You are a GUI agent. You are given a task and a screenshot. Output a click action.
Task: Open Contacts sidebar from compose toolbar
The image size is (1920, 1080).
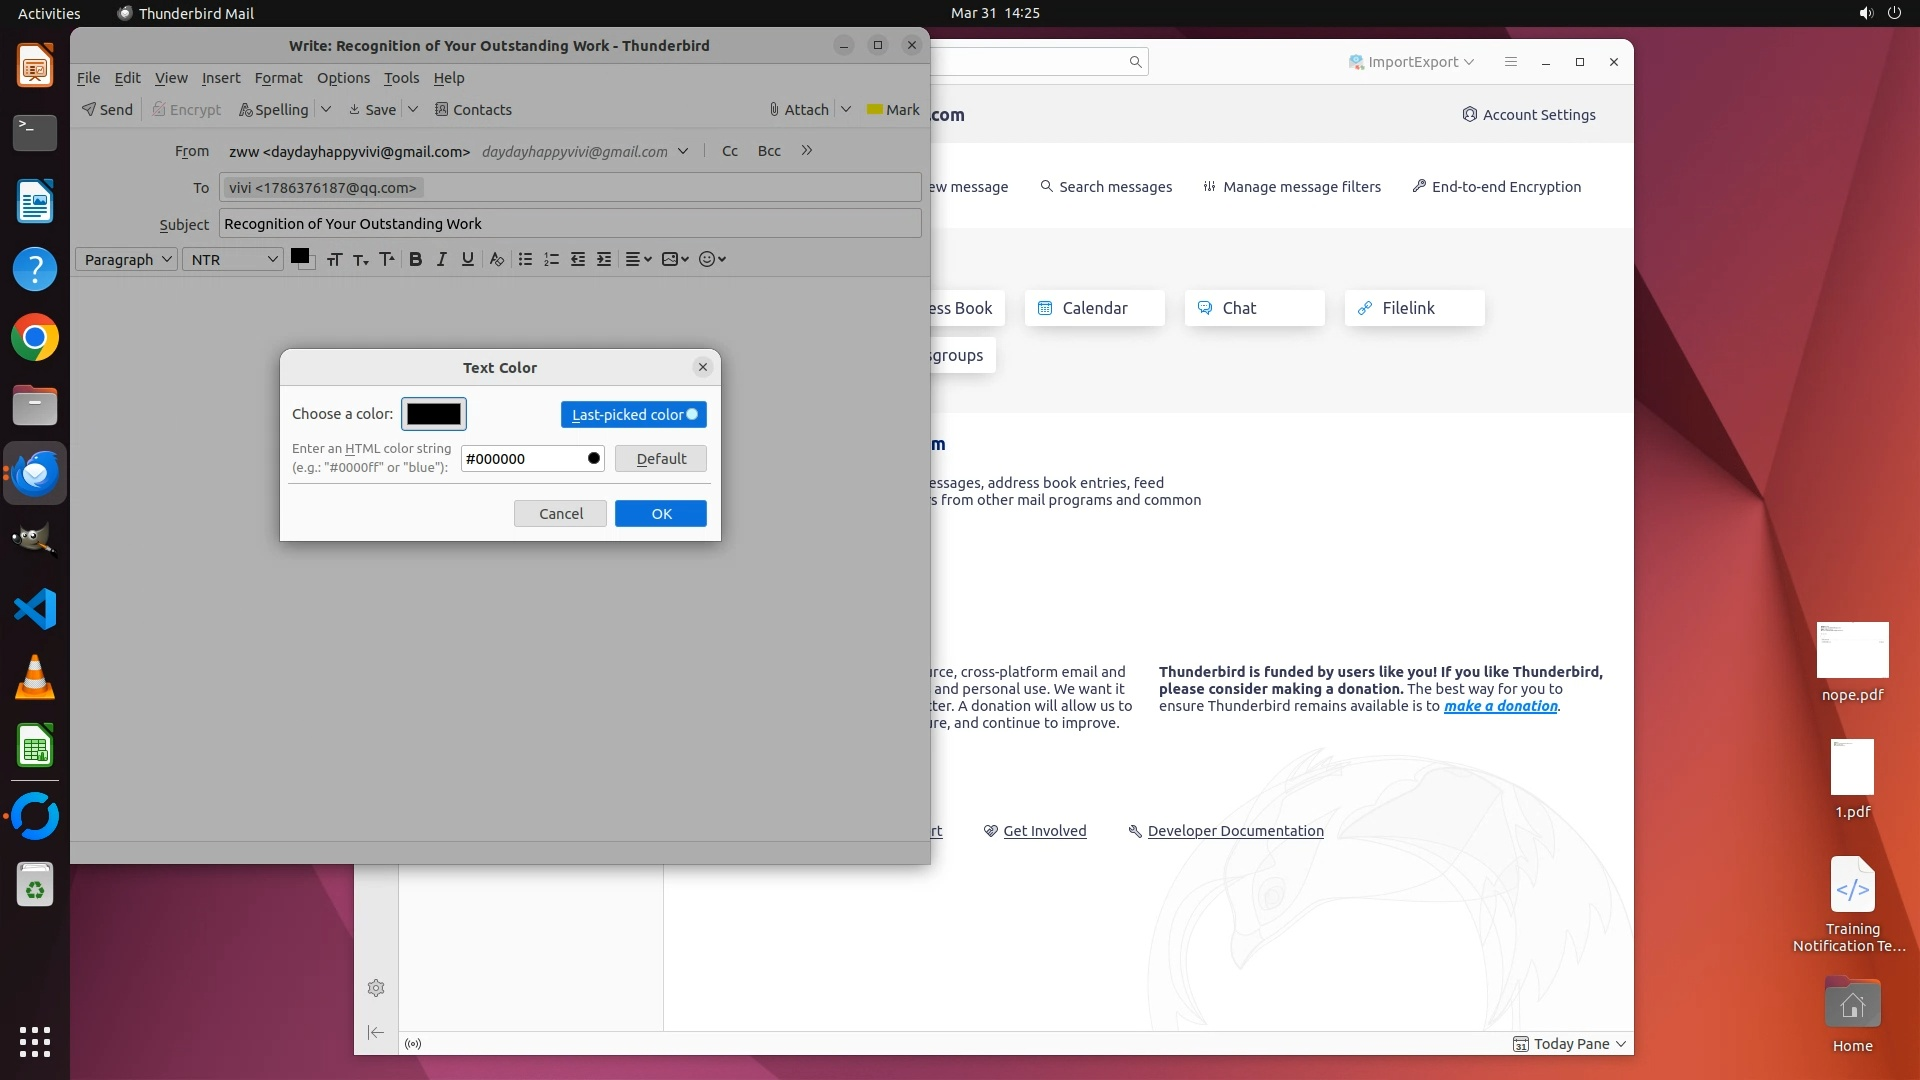[473, 109]
